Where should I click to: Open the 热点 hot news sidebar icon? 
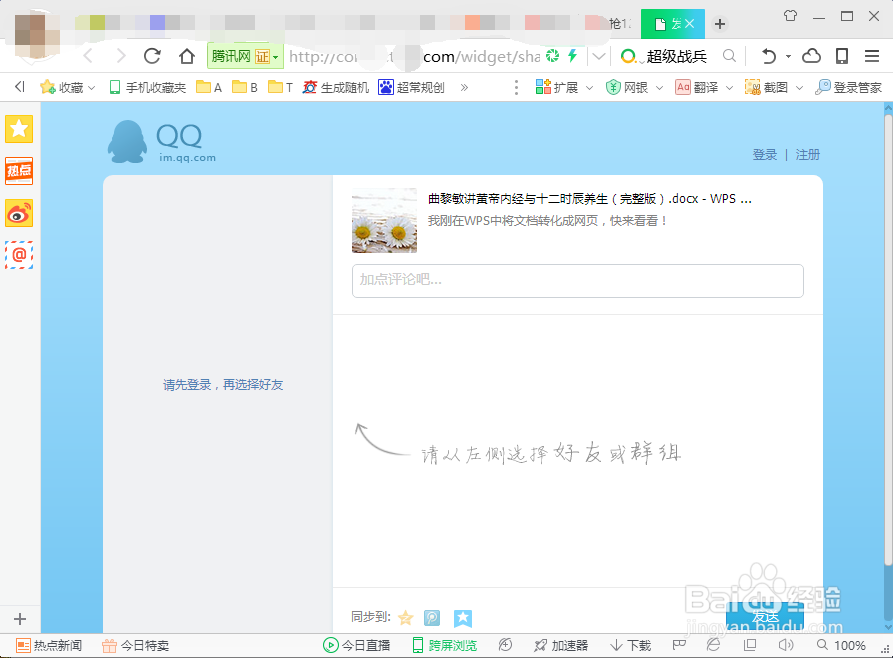click(x=19, y=171)
